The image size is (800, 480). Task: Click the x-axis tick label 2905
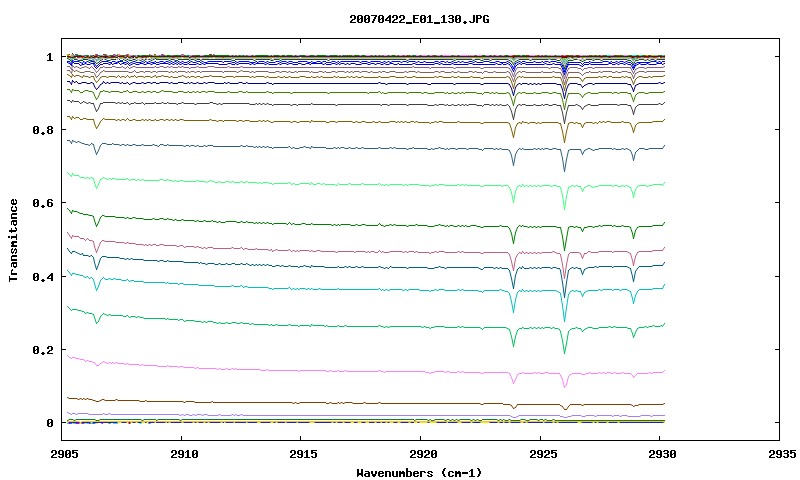click(x=64, y=454)
